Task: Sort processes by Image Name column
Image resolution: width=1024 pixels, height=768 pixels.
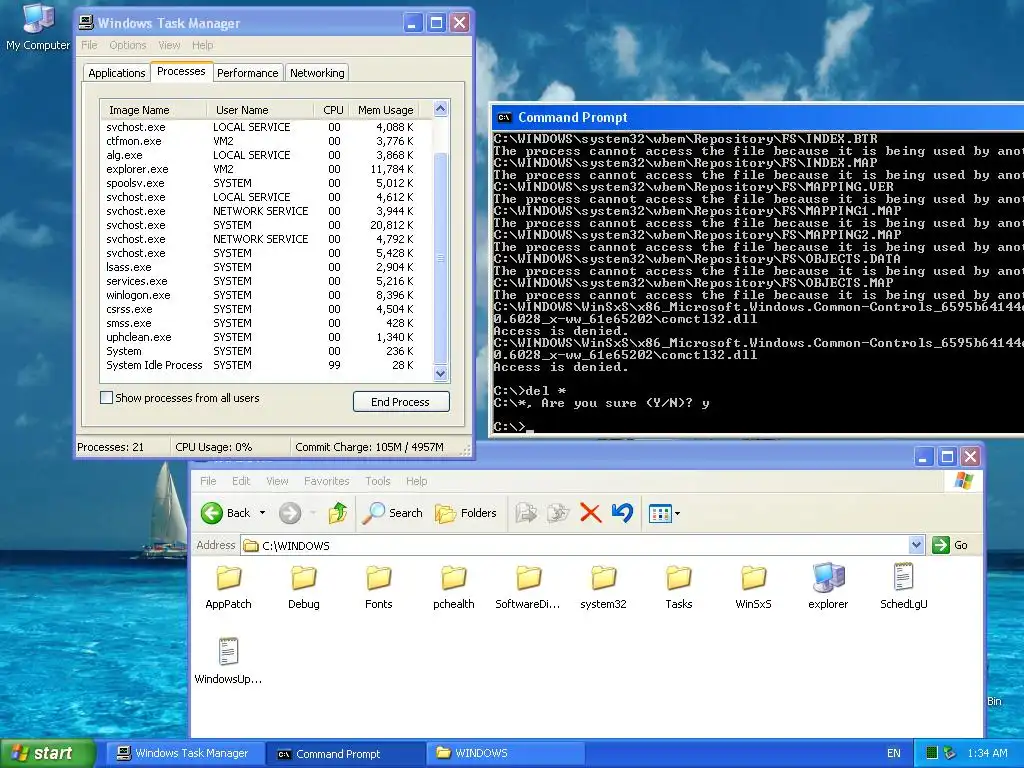Action: click(x=153, y=110)
